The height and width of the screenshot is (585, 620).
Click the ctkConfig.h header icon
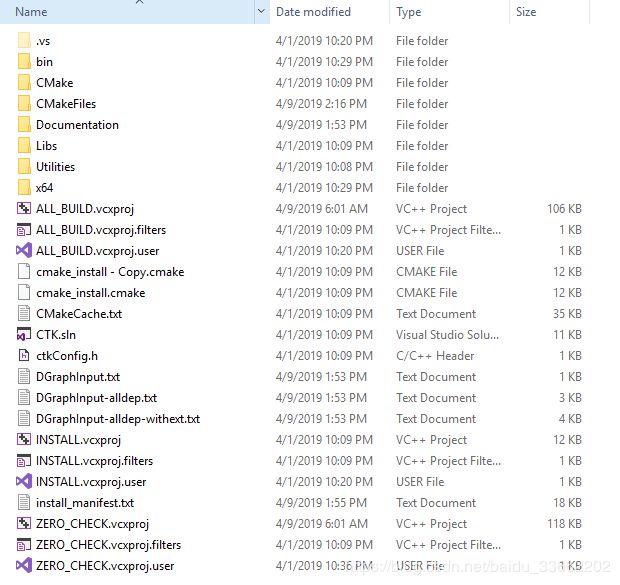tap(24, 356)
